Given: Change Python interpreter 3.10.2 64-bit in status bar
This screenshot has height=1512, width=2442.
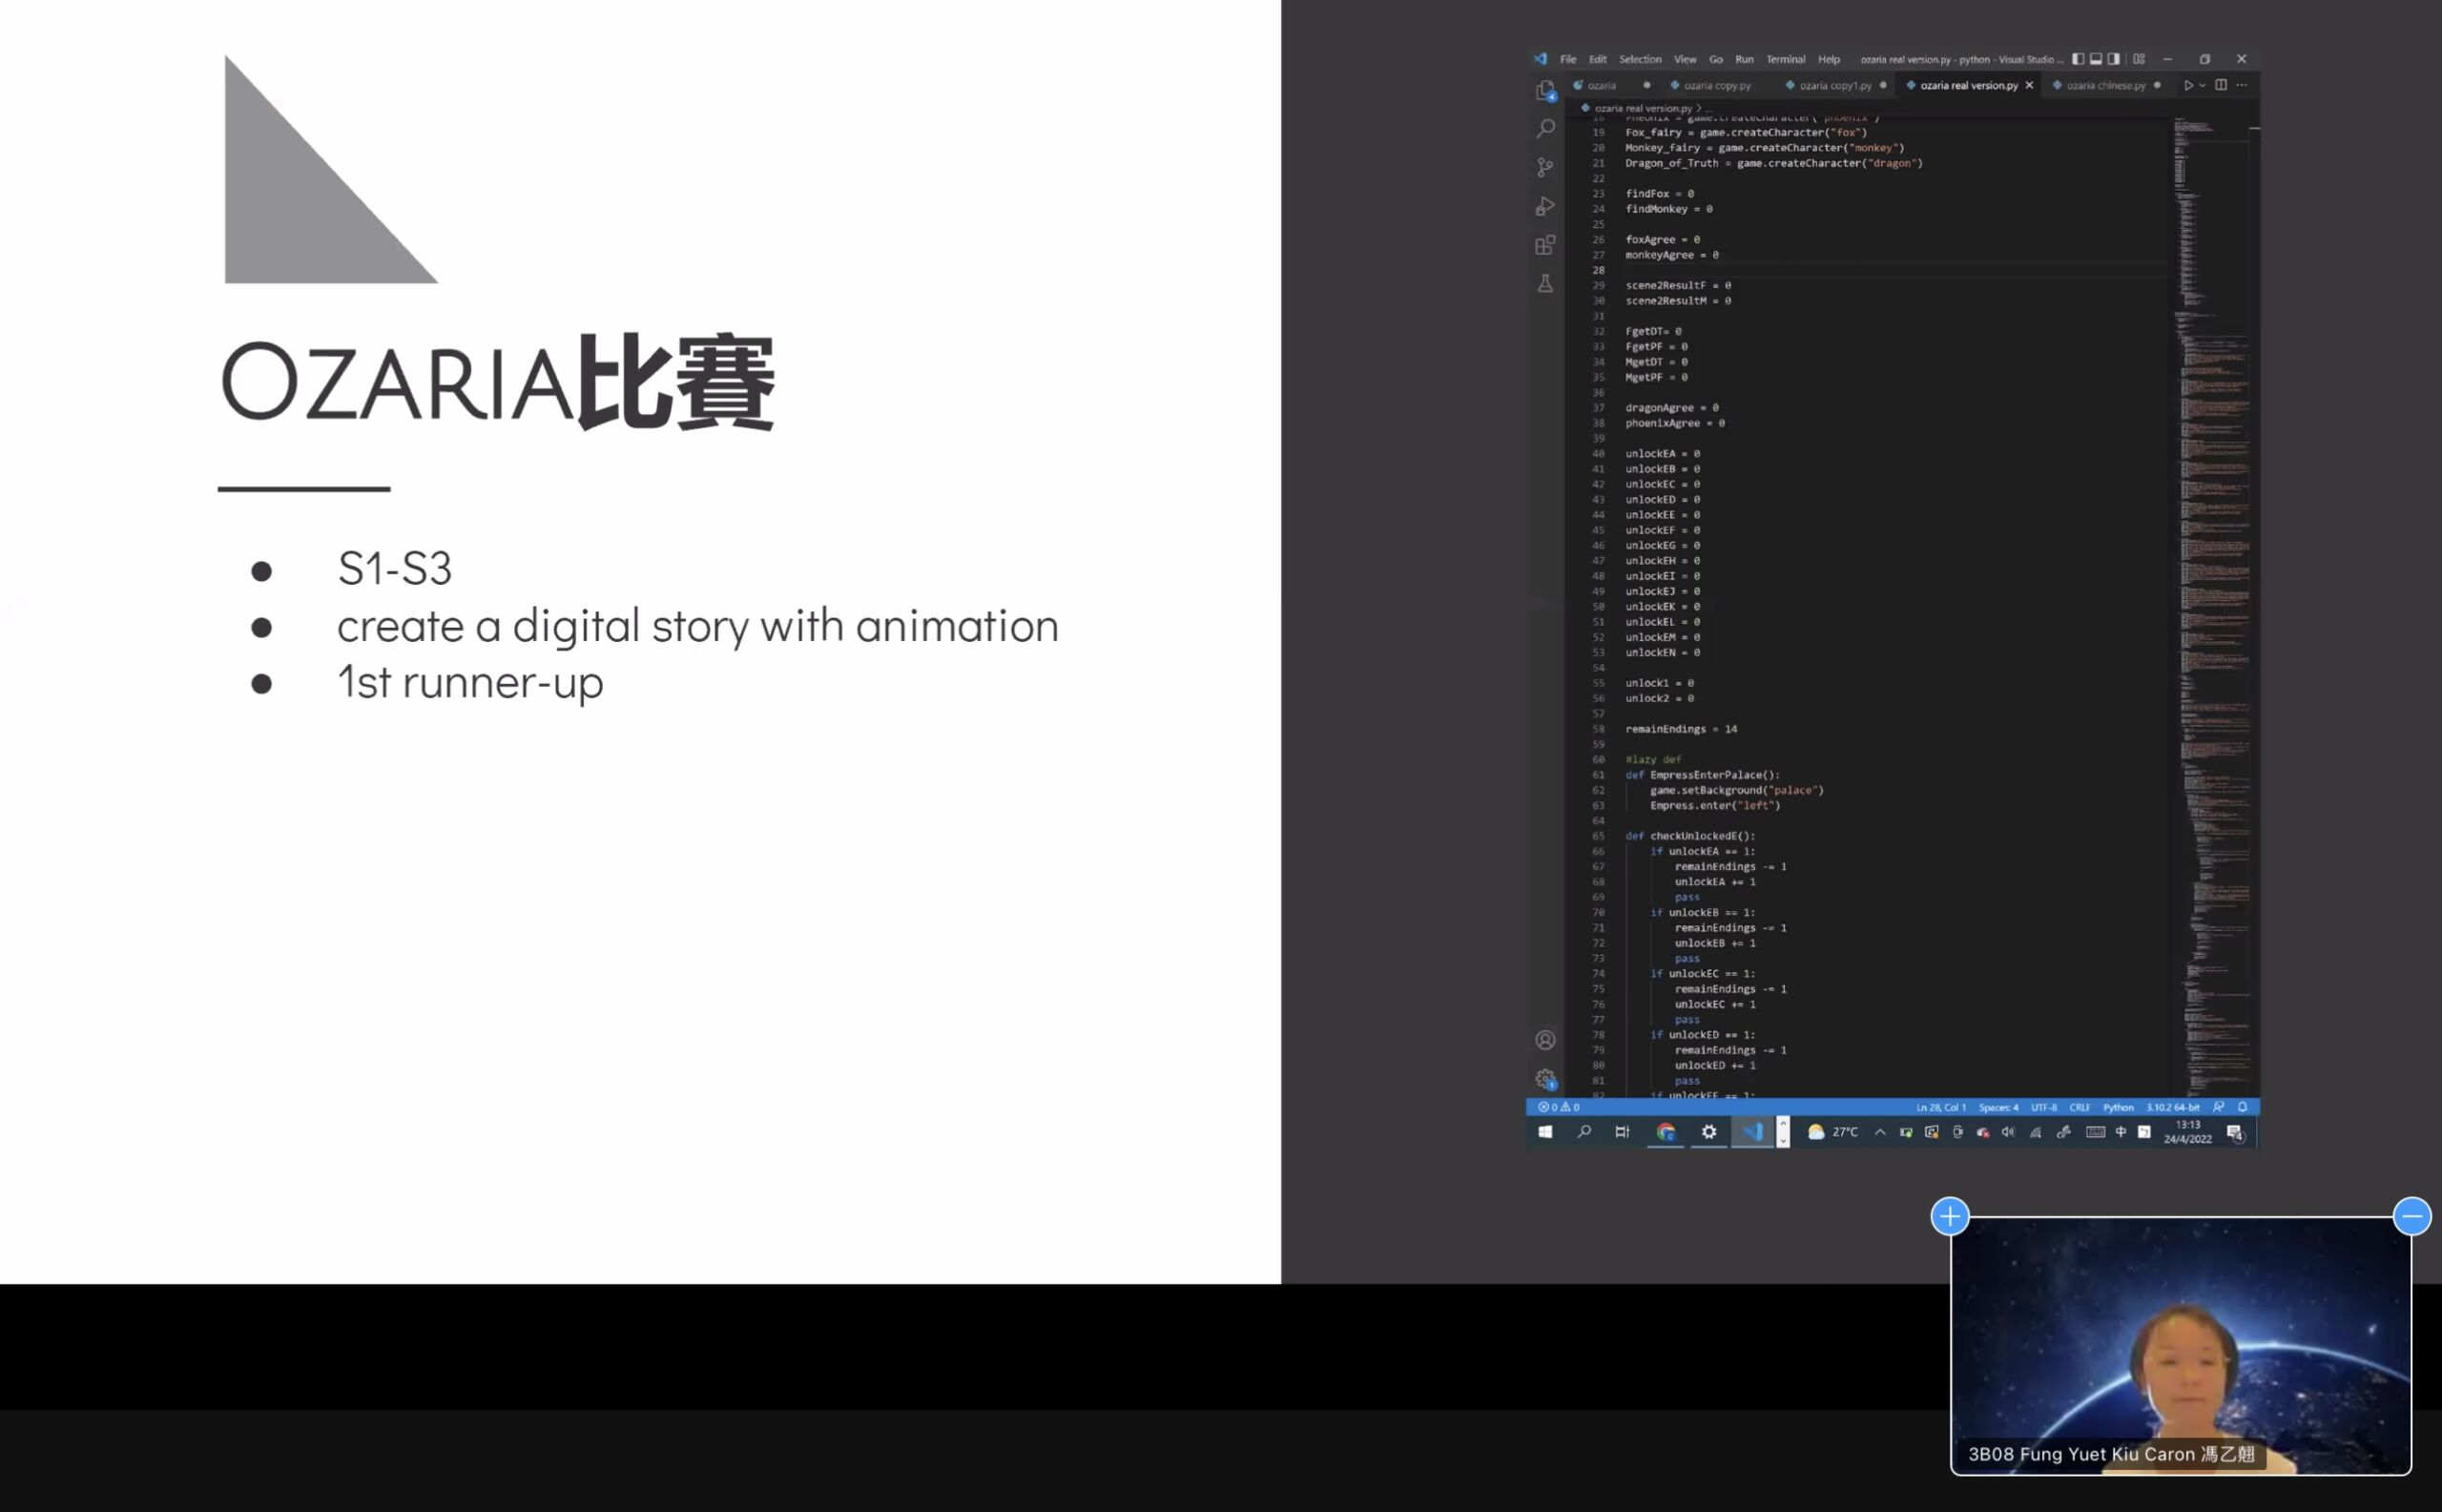Looking at the screenshot, I should 2172,1107.
